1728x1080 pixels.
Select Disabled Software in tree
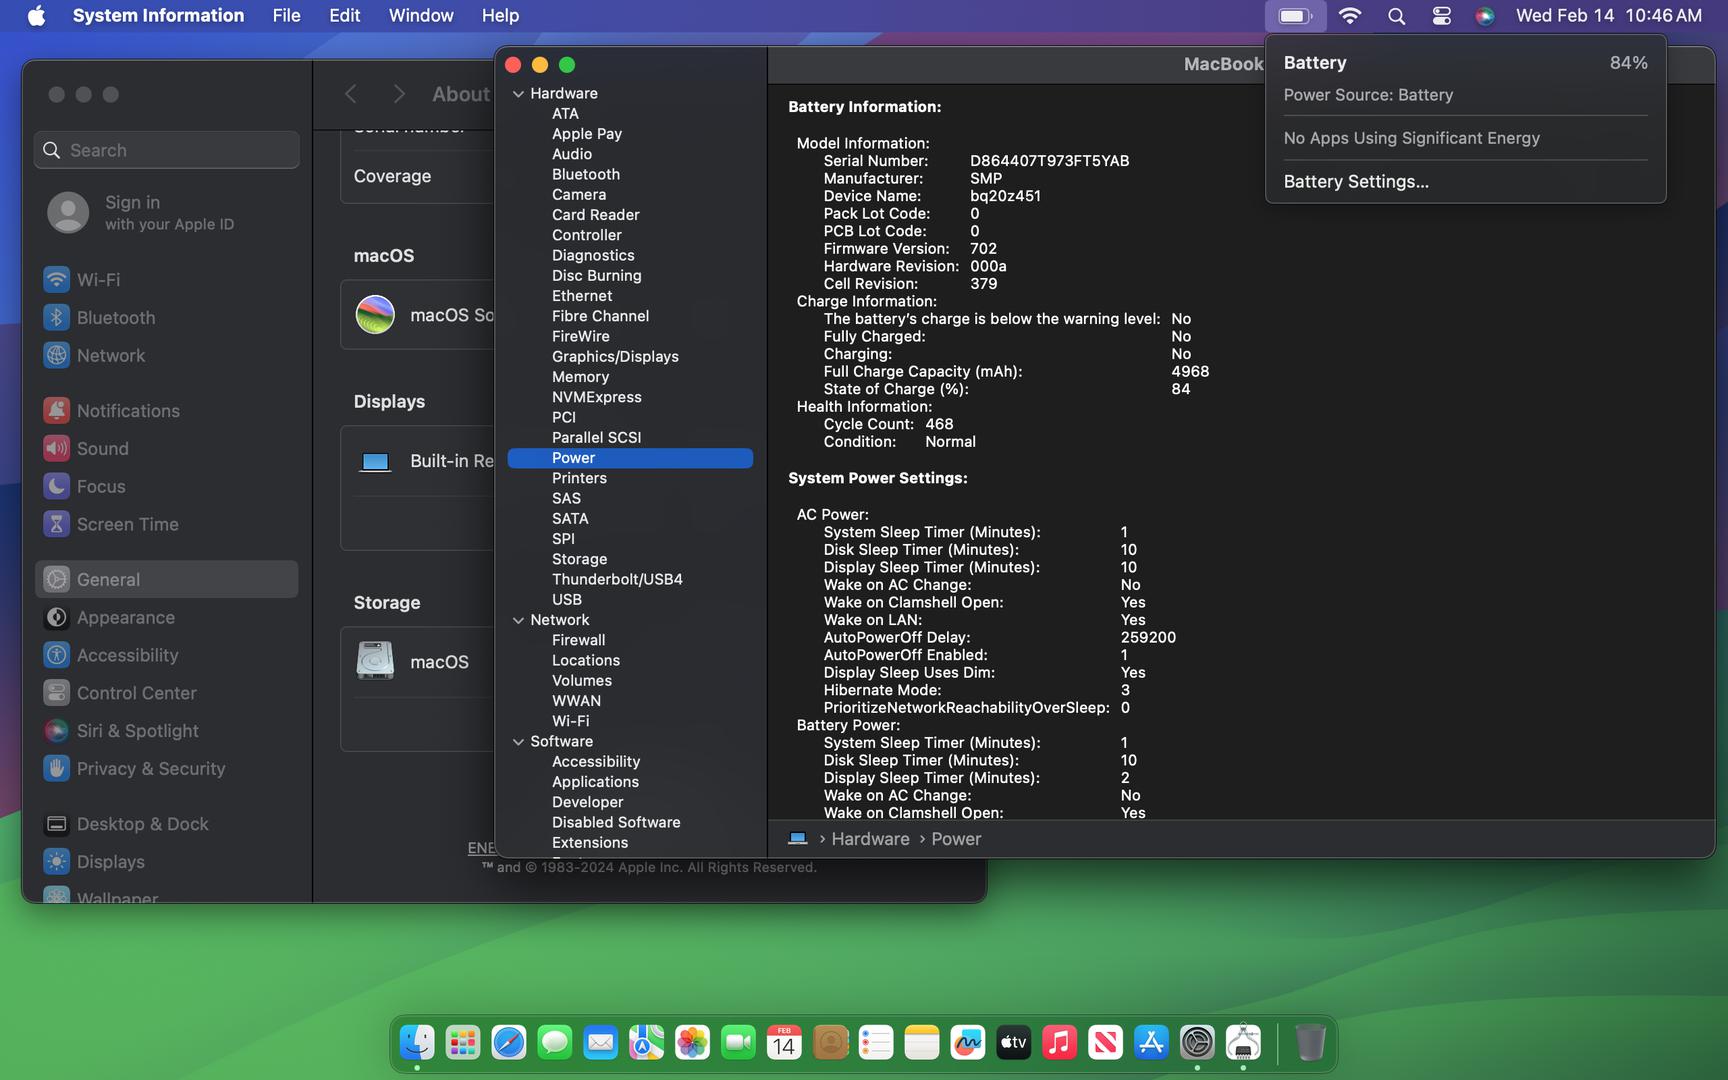click(x=616, y=823)
